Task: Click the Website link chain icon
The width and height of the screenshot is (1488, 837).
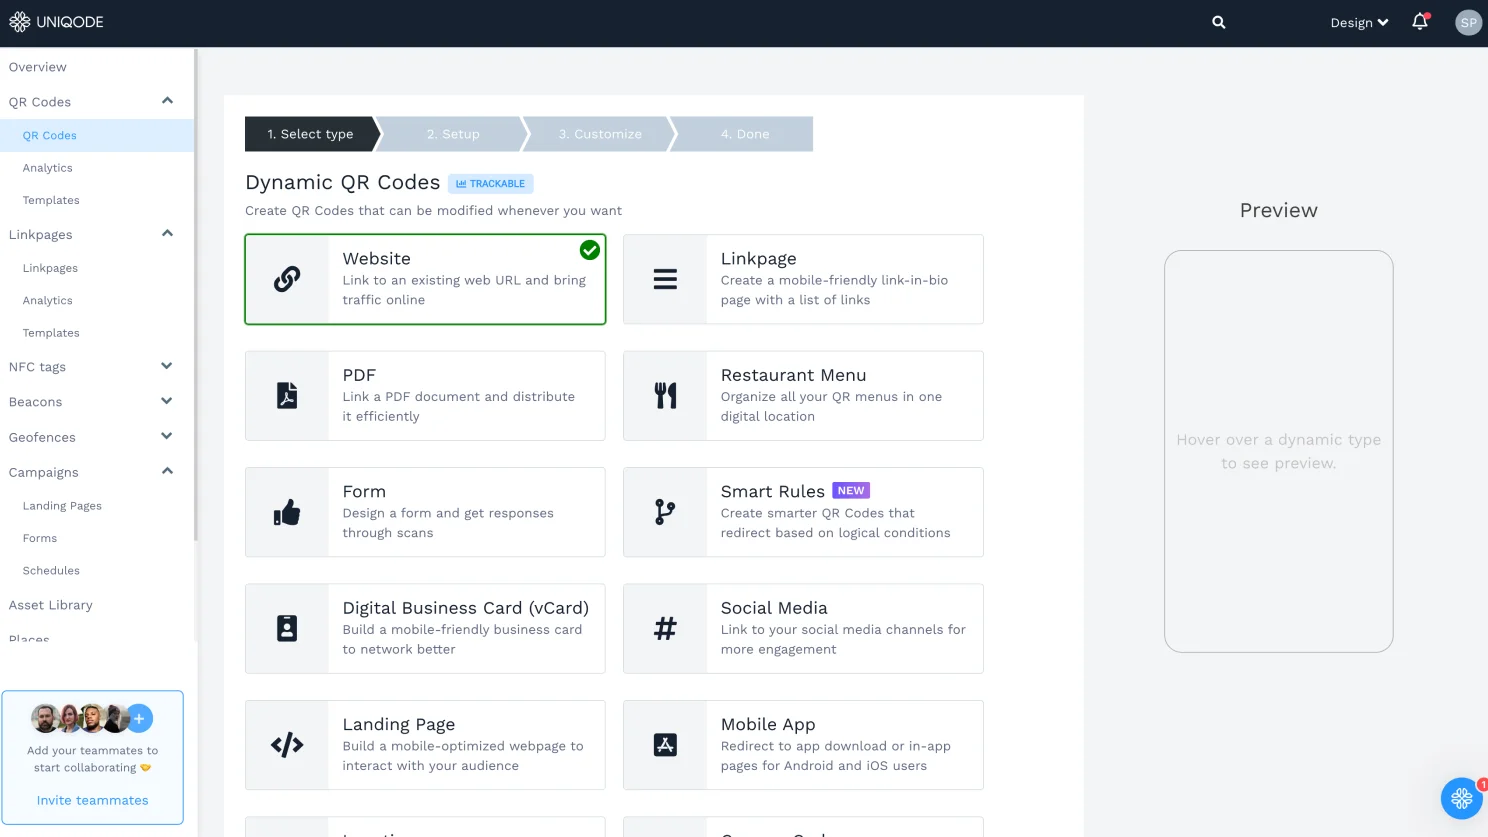Action: (x=287, y=279)
